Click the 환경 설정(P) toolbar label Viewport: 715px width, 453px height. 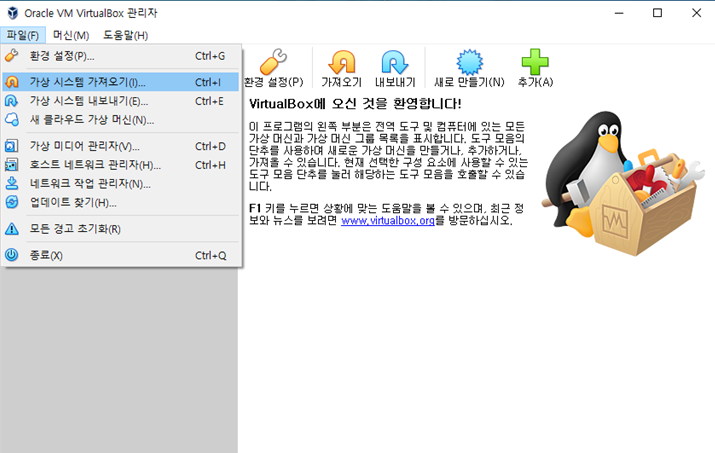point(273,82)
